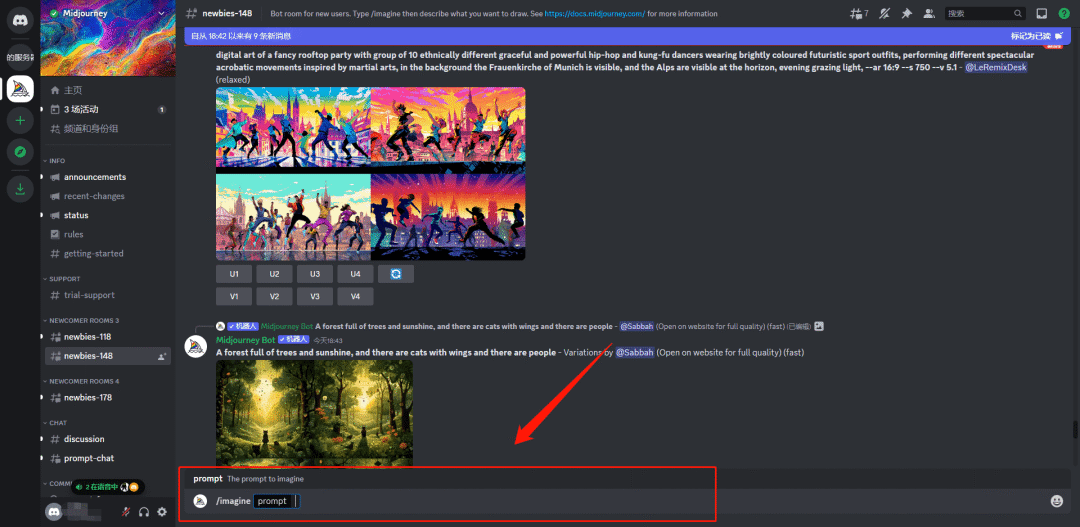Click the V1 variation button
The width and height of the screenshot is (1080, 527).
(x=234, y=296)
